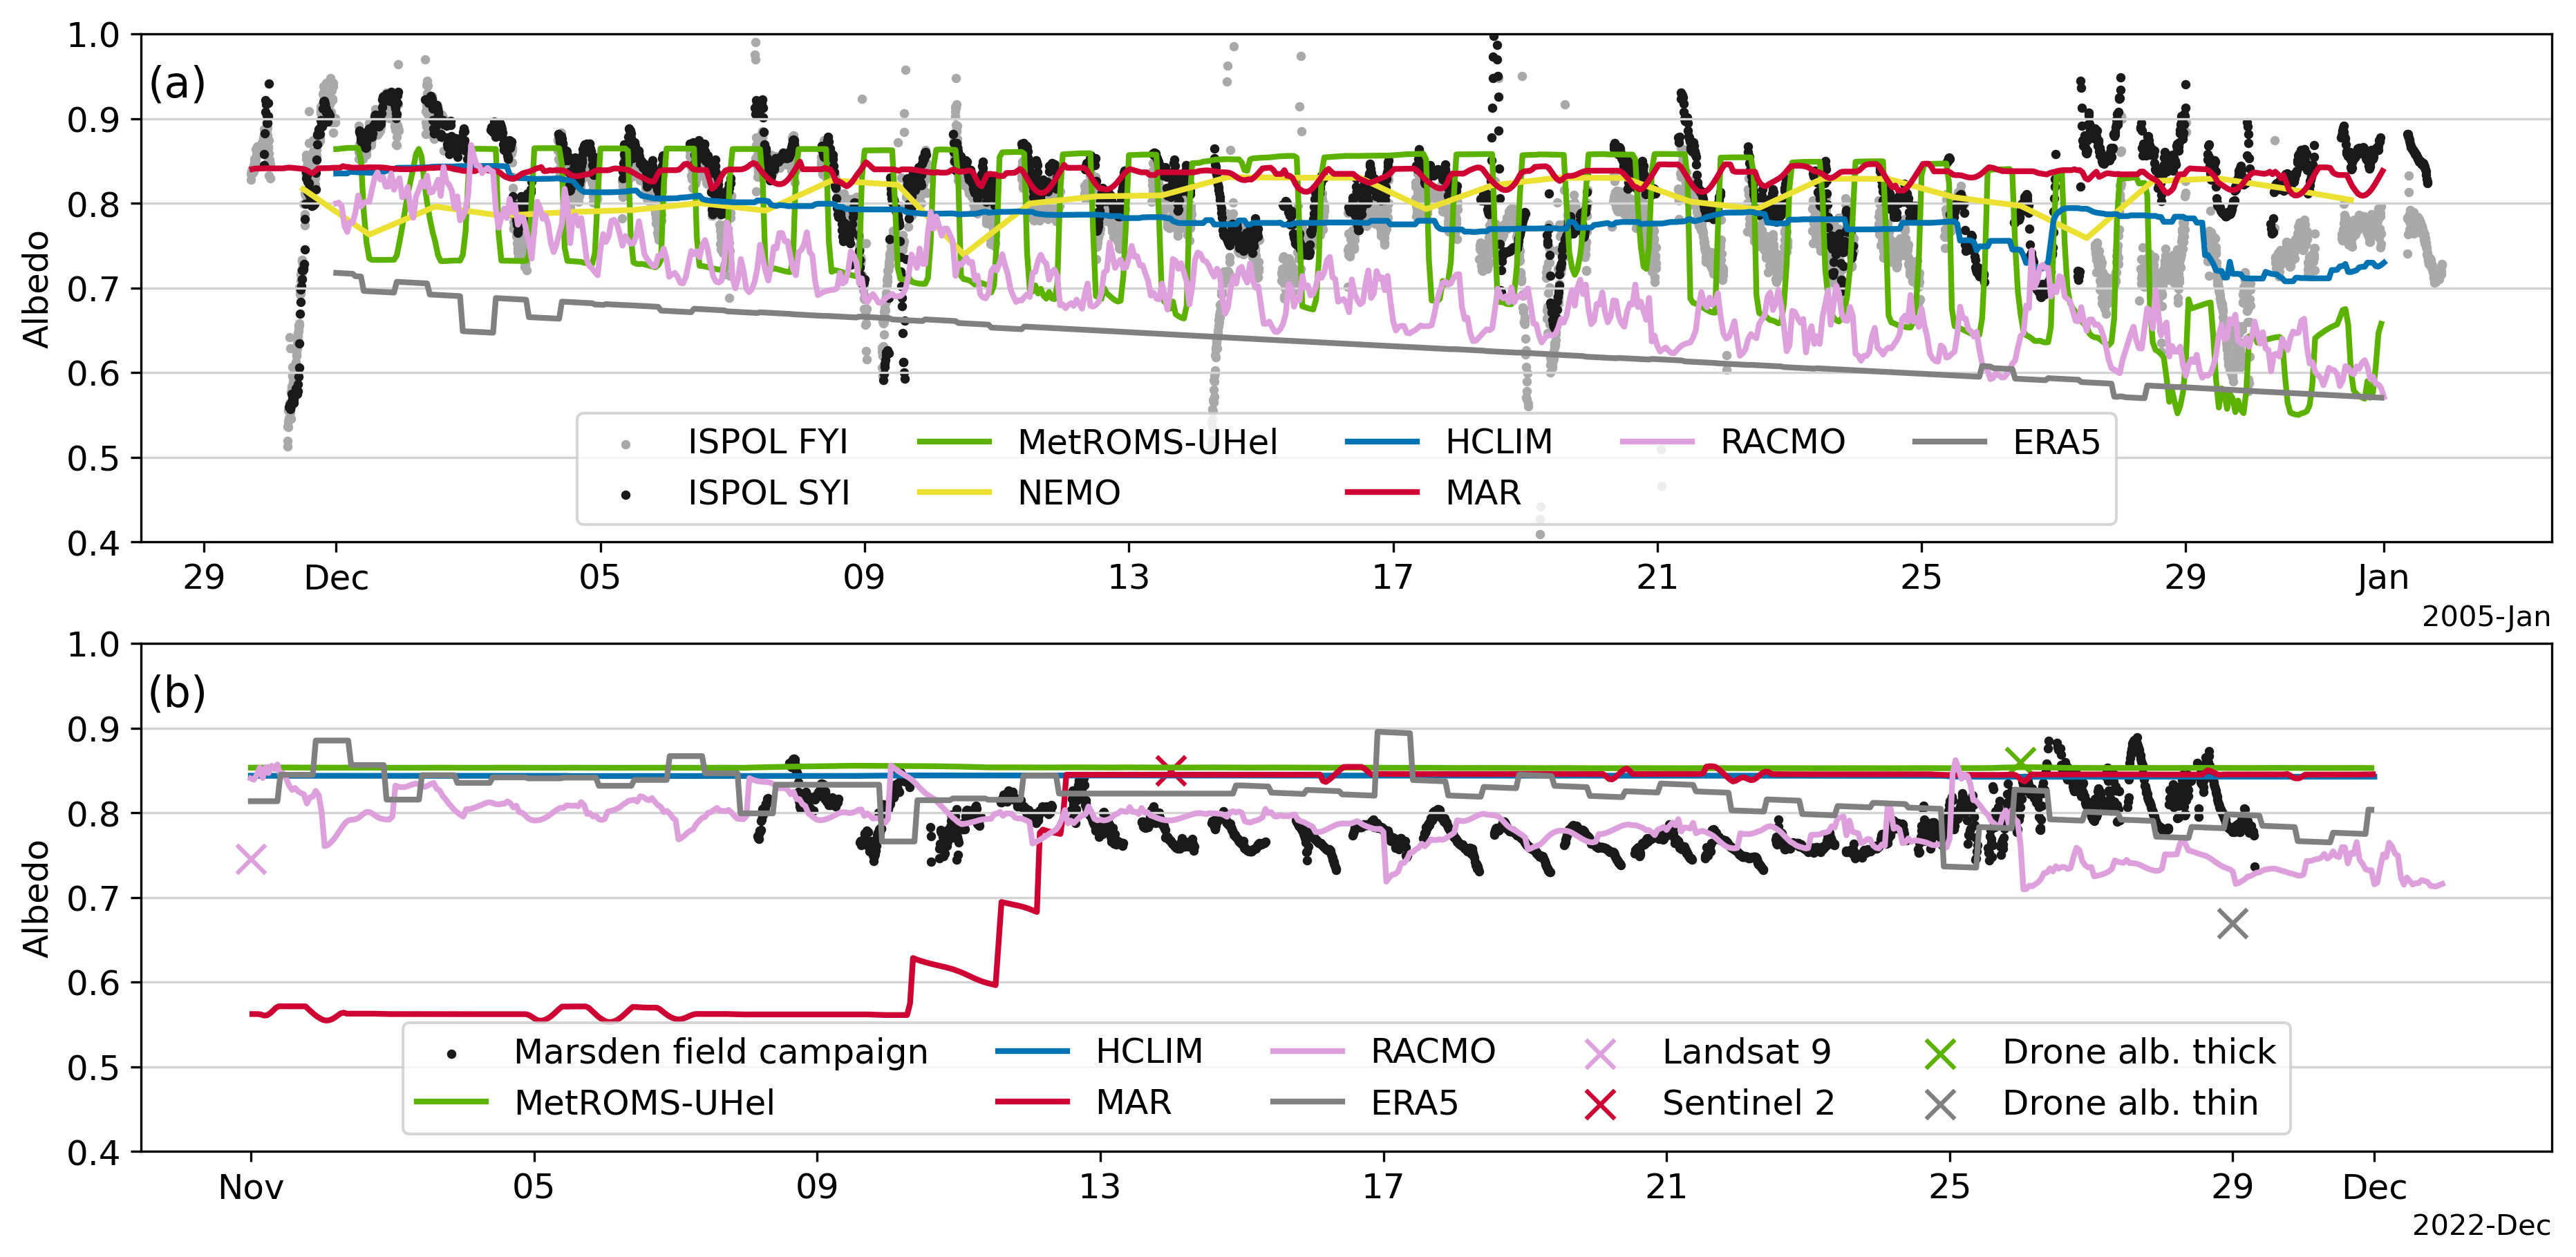Click the pink Landsat 9 marker on Nov 1

(251, 859)
